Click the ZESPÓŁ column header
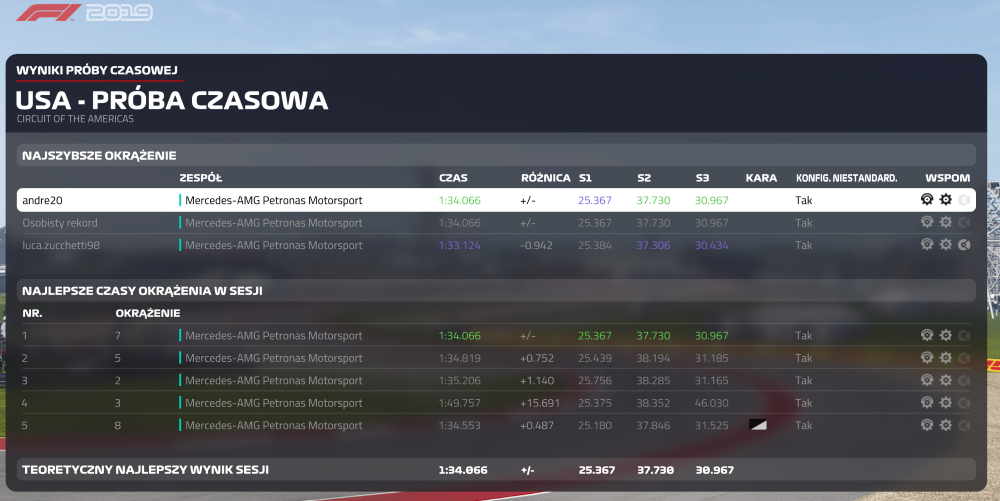The width and height of the screenshot is (1000, 501). point(201,178)
